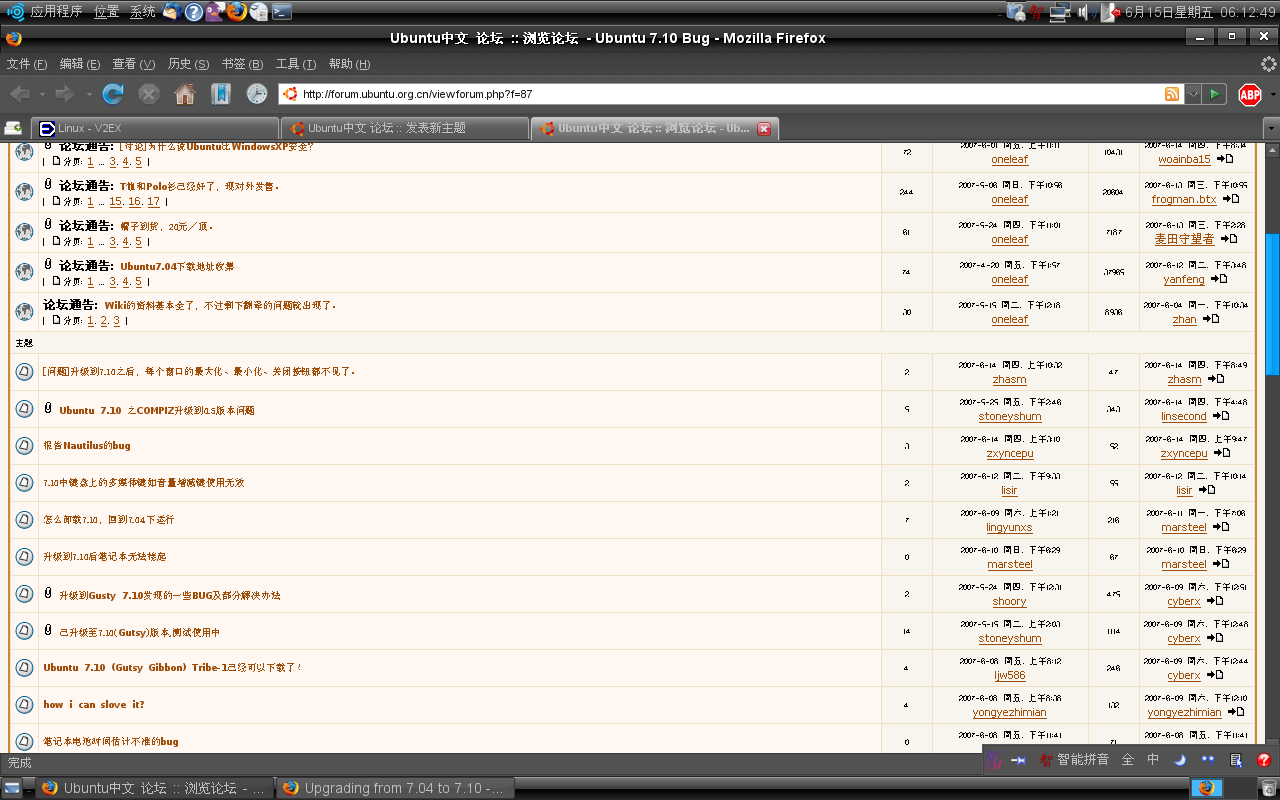Viewport: 1280px width, 800px height.
Task: Toggle SCIM full/half width letter 全
Action: pos(1128,760)
